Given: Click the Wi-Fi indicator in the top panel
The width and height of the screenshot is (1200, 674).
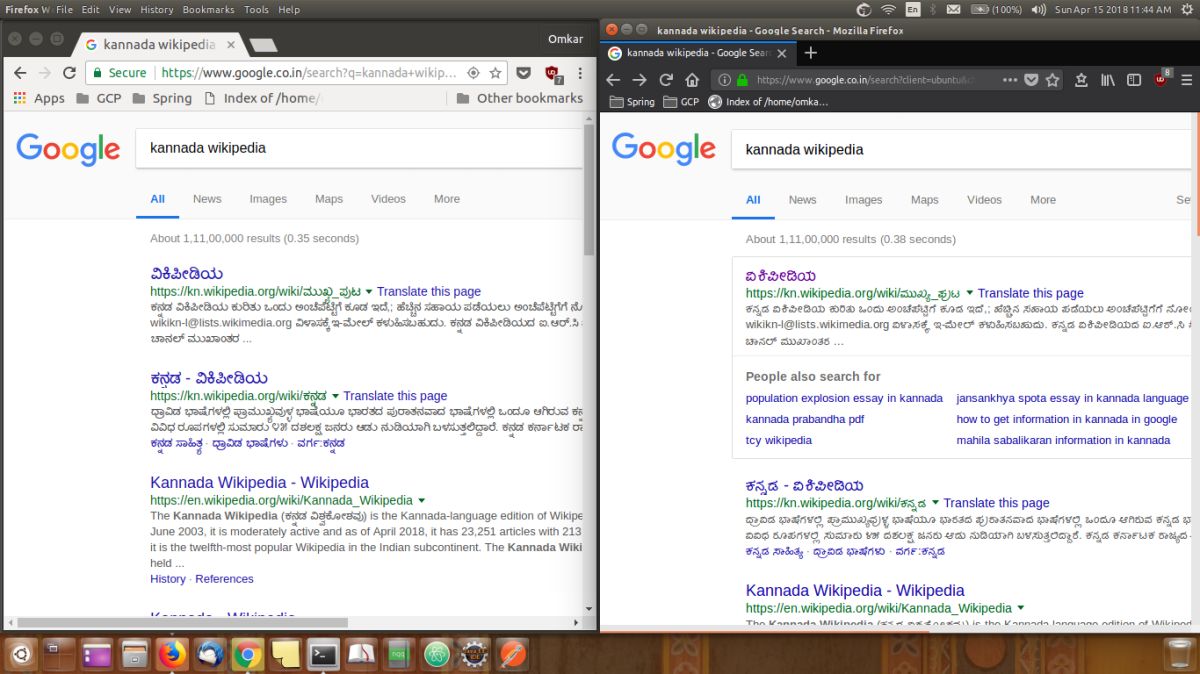Looking at the screenshot, I should (x=889, y=9).
